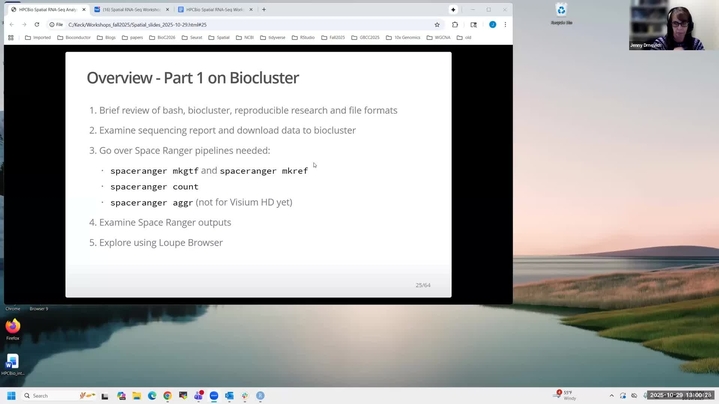Open the Windows Start menu
This screenshot has height=404, width=719.
point(13,396)
